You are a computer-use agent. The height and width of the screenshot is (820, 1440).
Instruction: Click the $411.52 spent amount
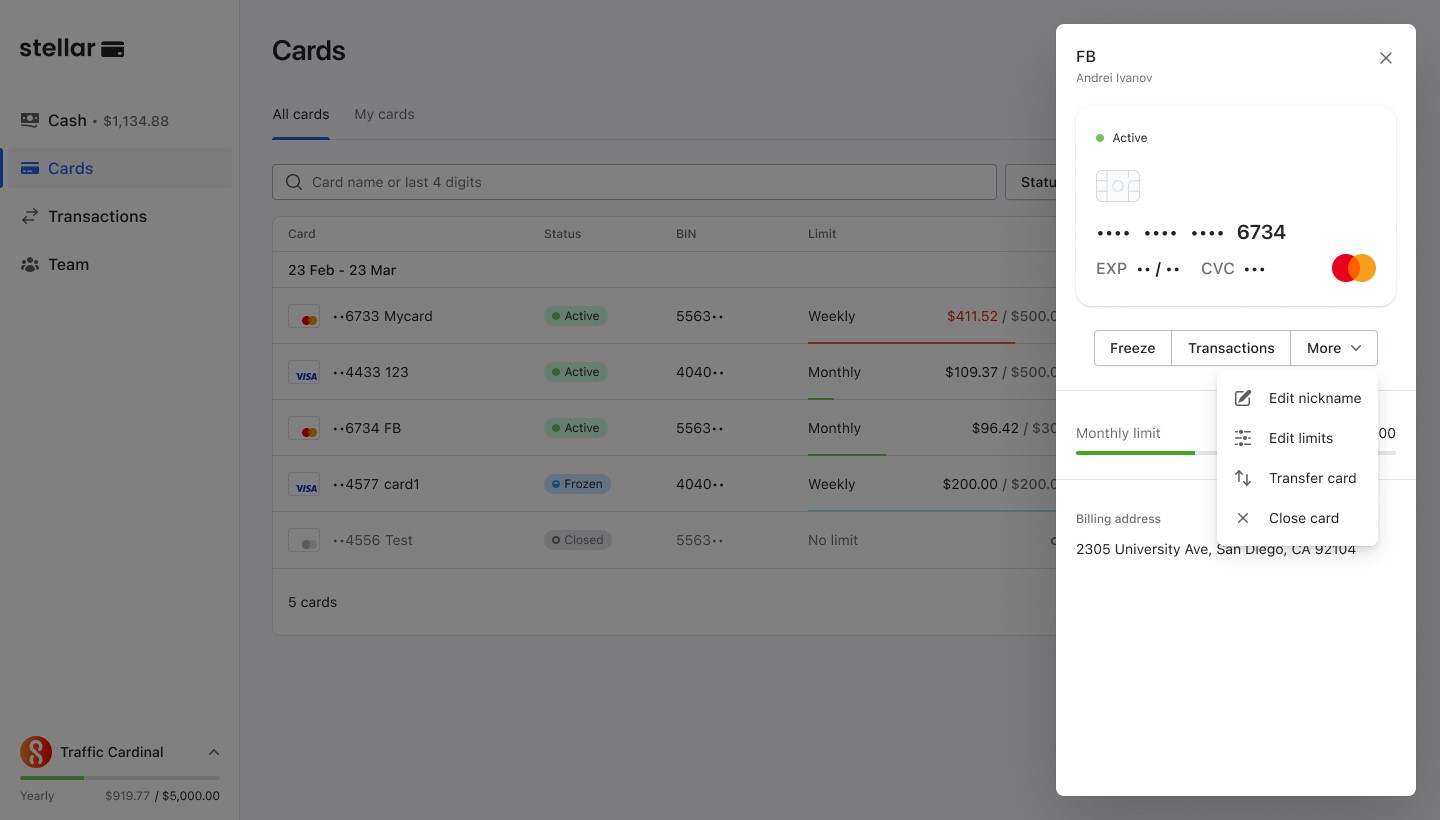(972, 316)
